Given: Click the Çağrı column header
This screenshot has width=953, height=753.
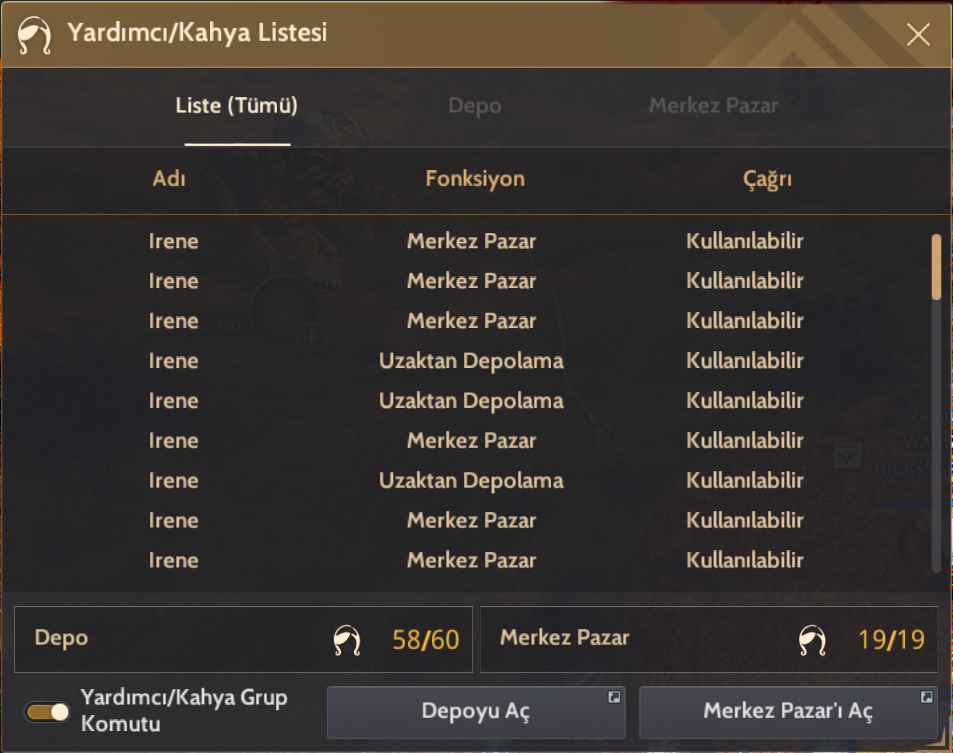Looking at the screenshot, I should click(x=767, y=180).
